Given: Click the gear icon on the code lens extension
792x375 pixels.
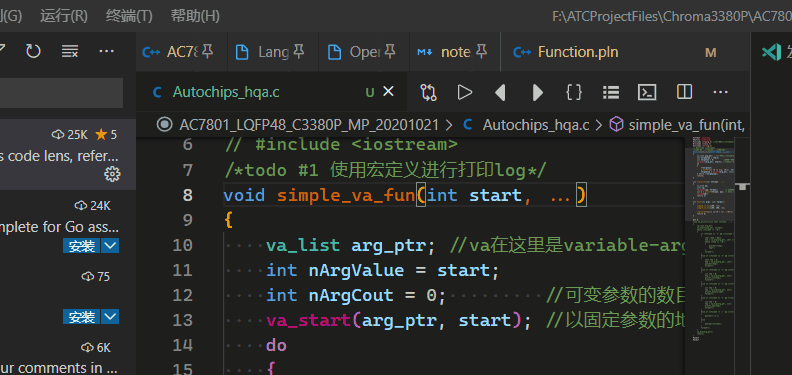Looking at the screenshot, I should (112, 174).
